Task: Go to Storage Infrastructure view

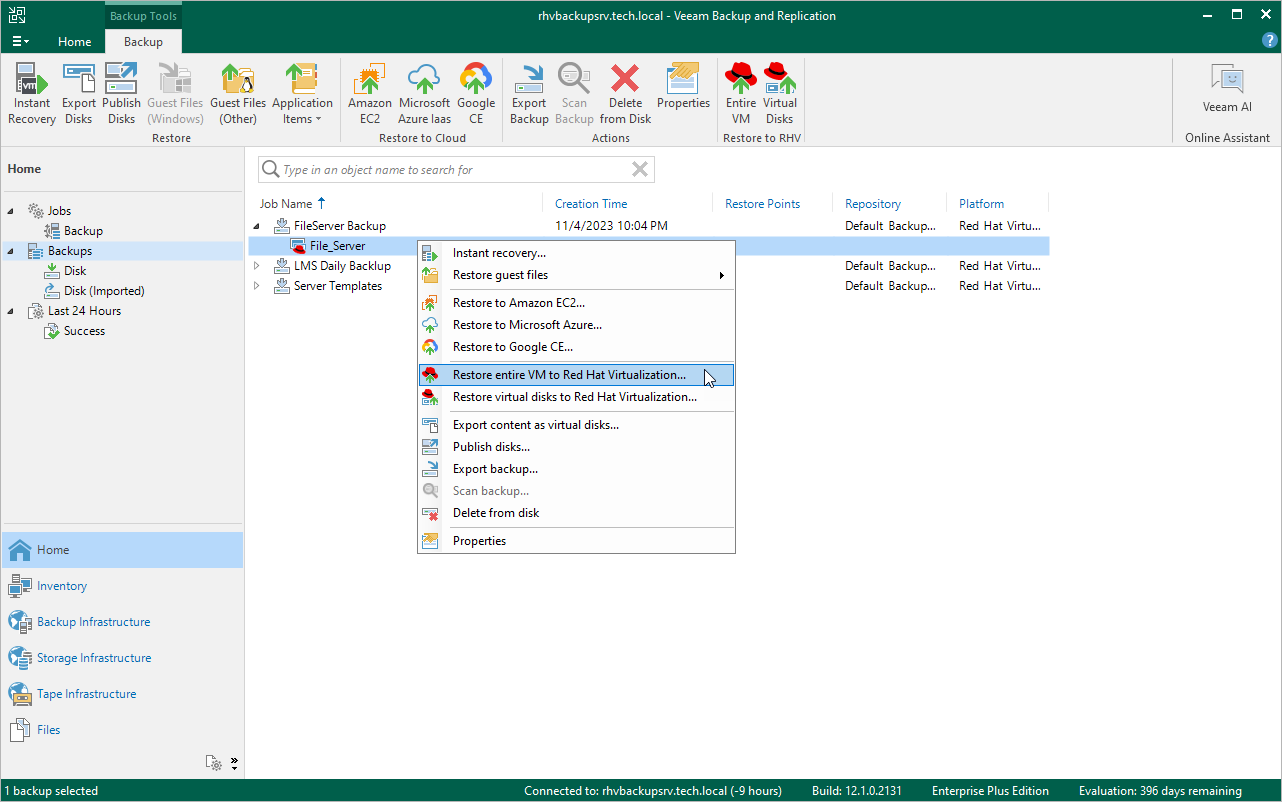Action: click(x=122, y=658)
